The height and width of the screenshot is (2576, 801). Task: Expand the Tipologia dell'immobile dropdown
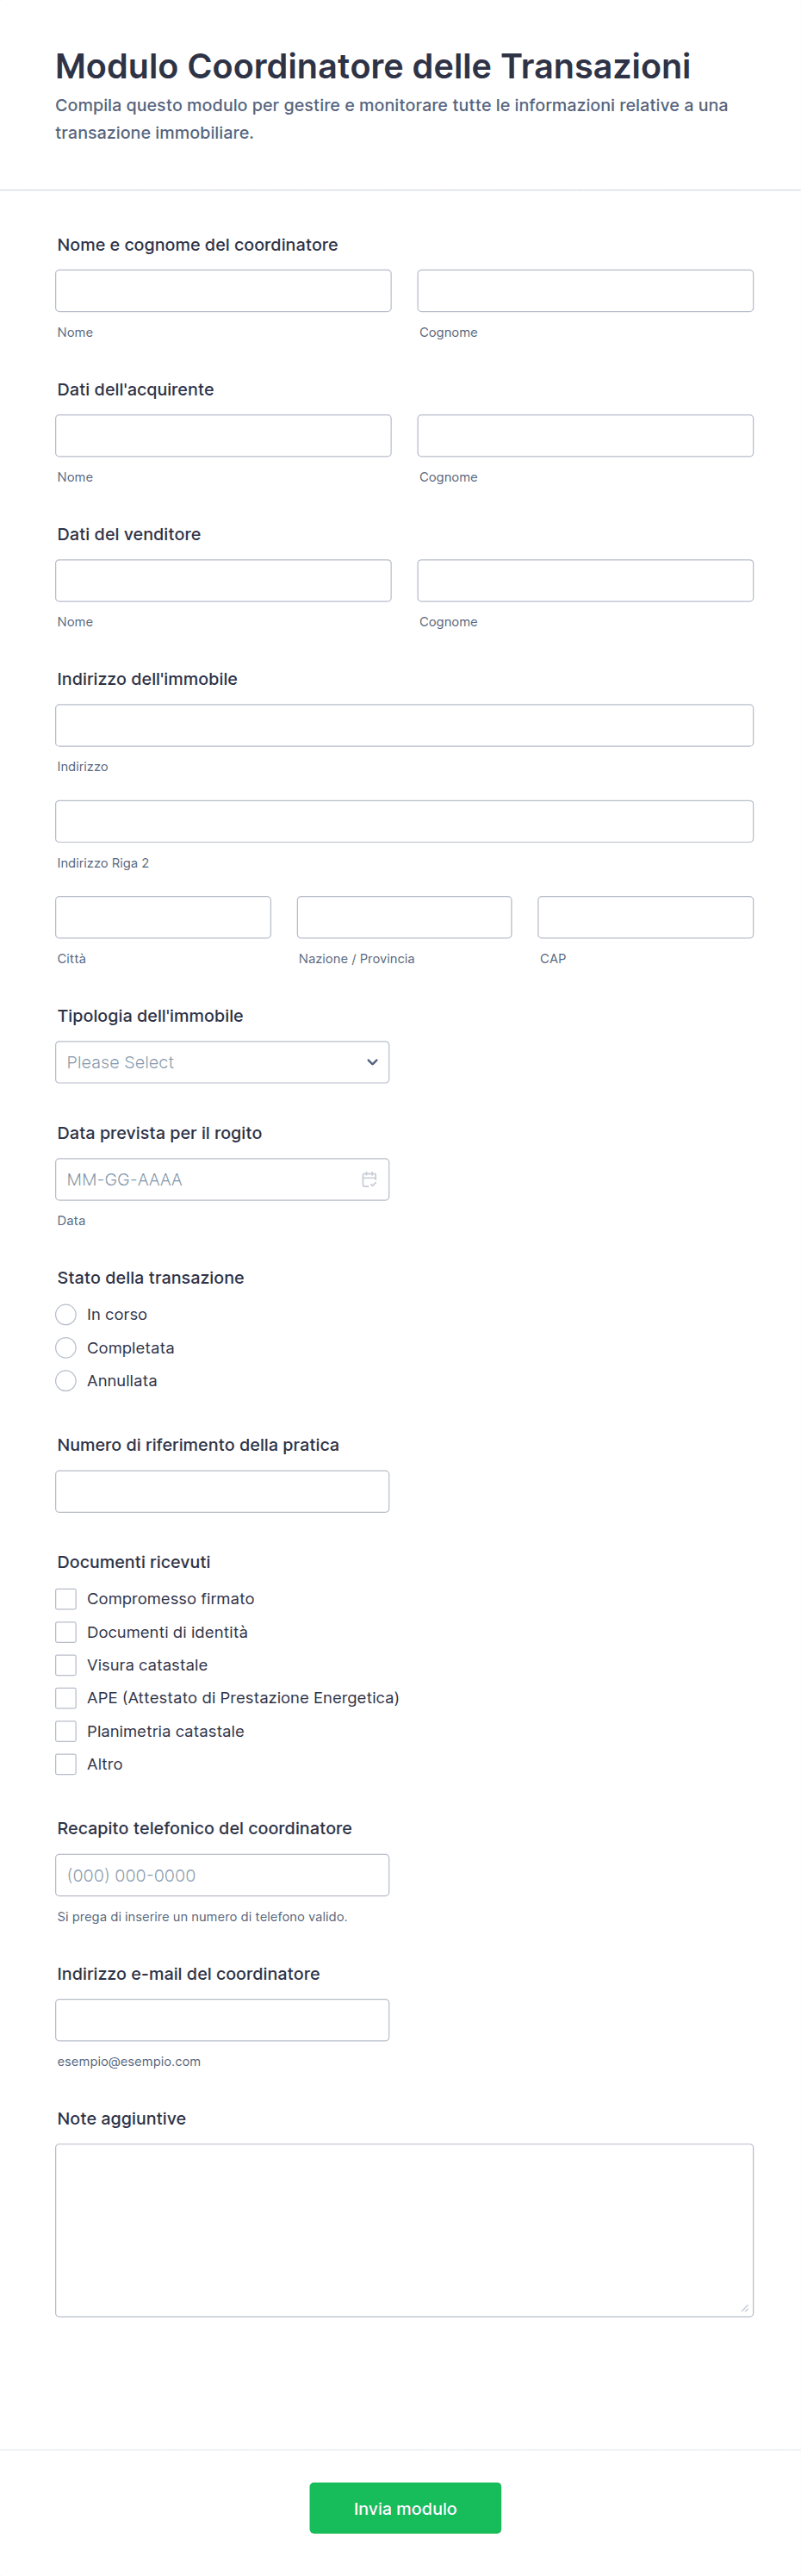[222, 1062]
